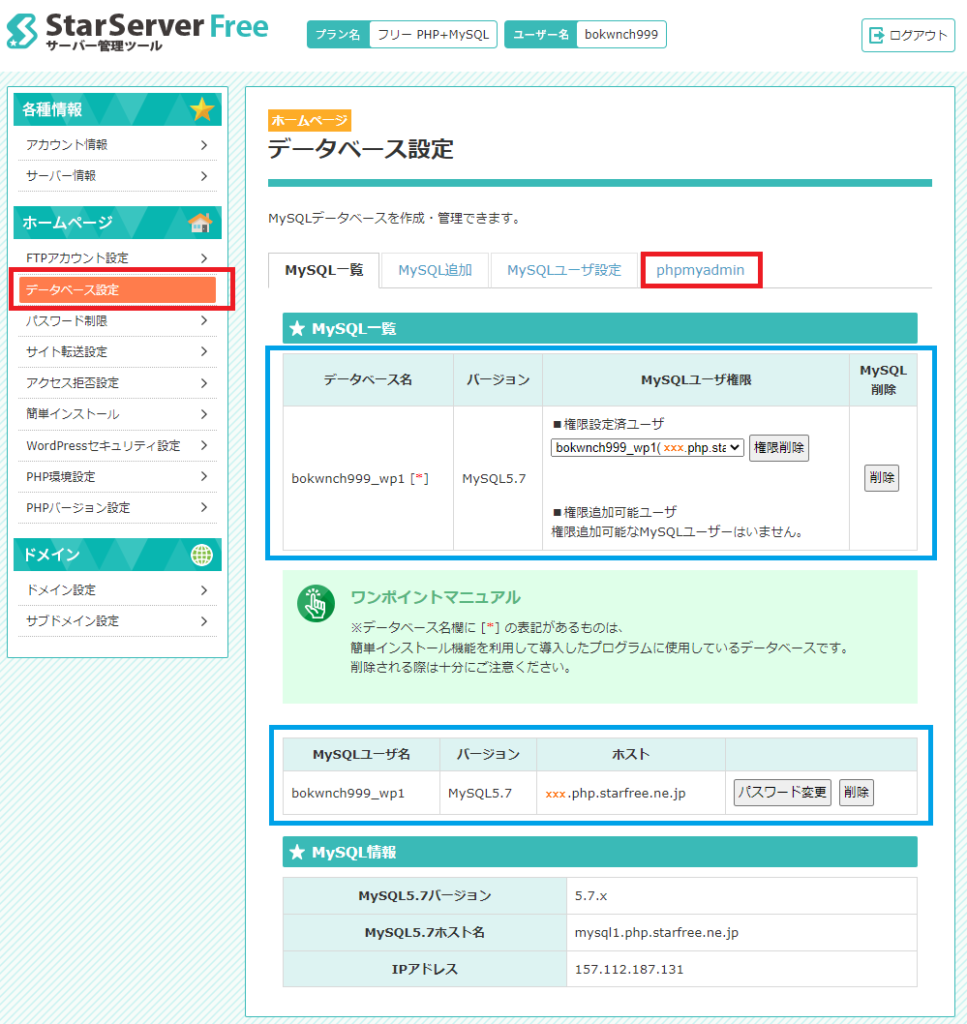The height and width of the screenshot is (1024, 967).
Task: Select データベース設定 in the sidebar
Action: coord(118,290)
